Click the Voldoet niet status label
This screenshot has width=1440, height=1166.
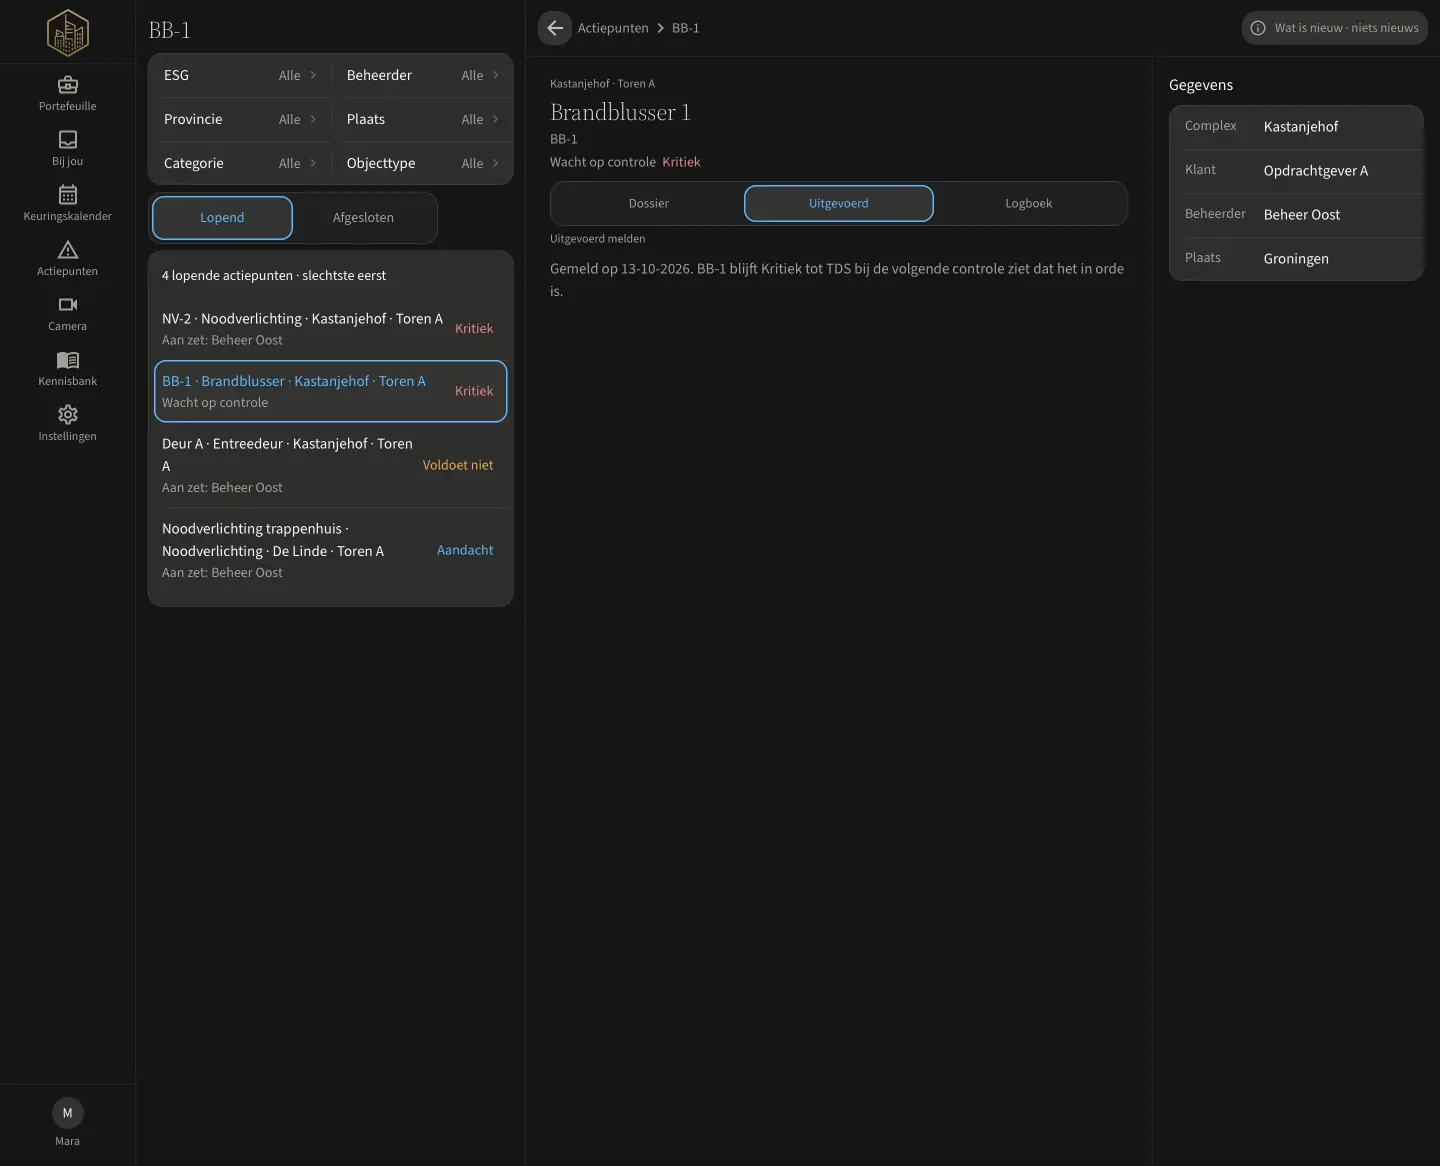458,465
